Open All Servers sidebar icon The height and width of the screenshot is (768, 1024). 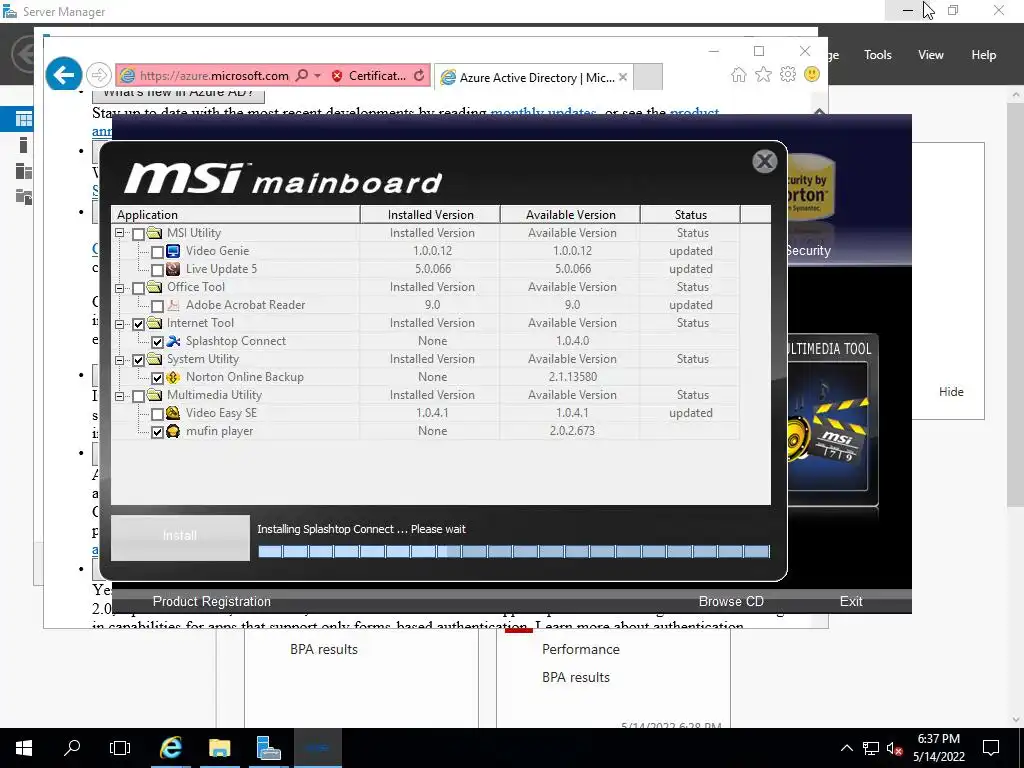(x=24, y=171)
